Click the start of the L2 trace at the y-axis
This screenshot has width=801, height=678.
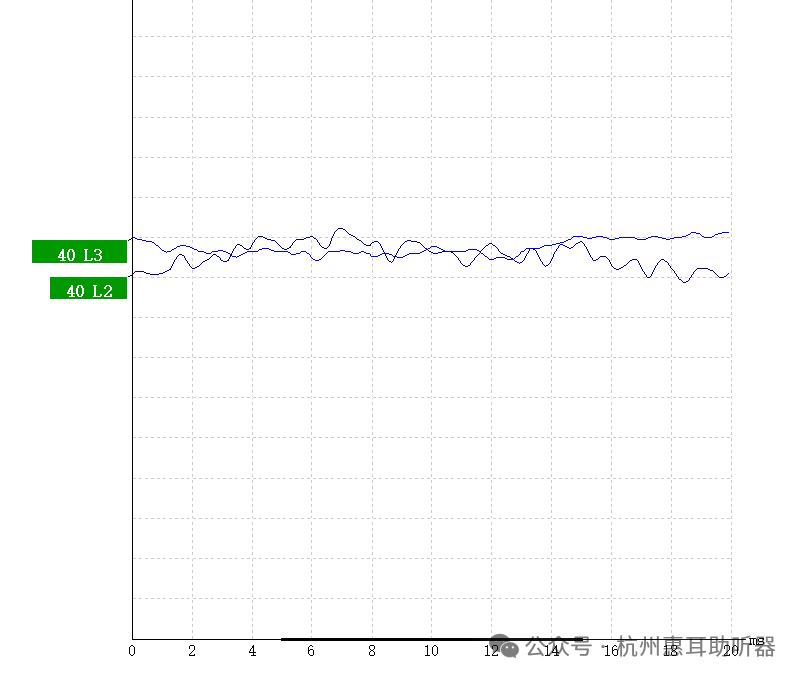click(134, 273)
